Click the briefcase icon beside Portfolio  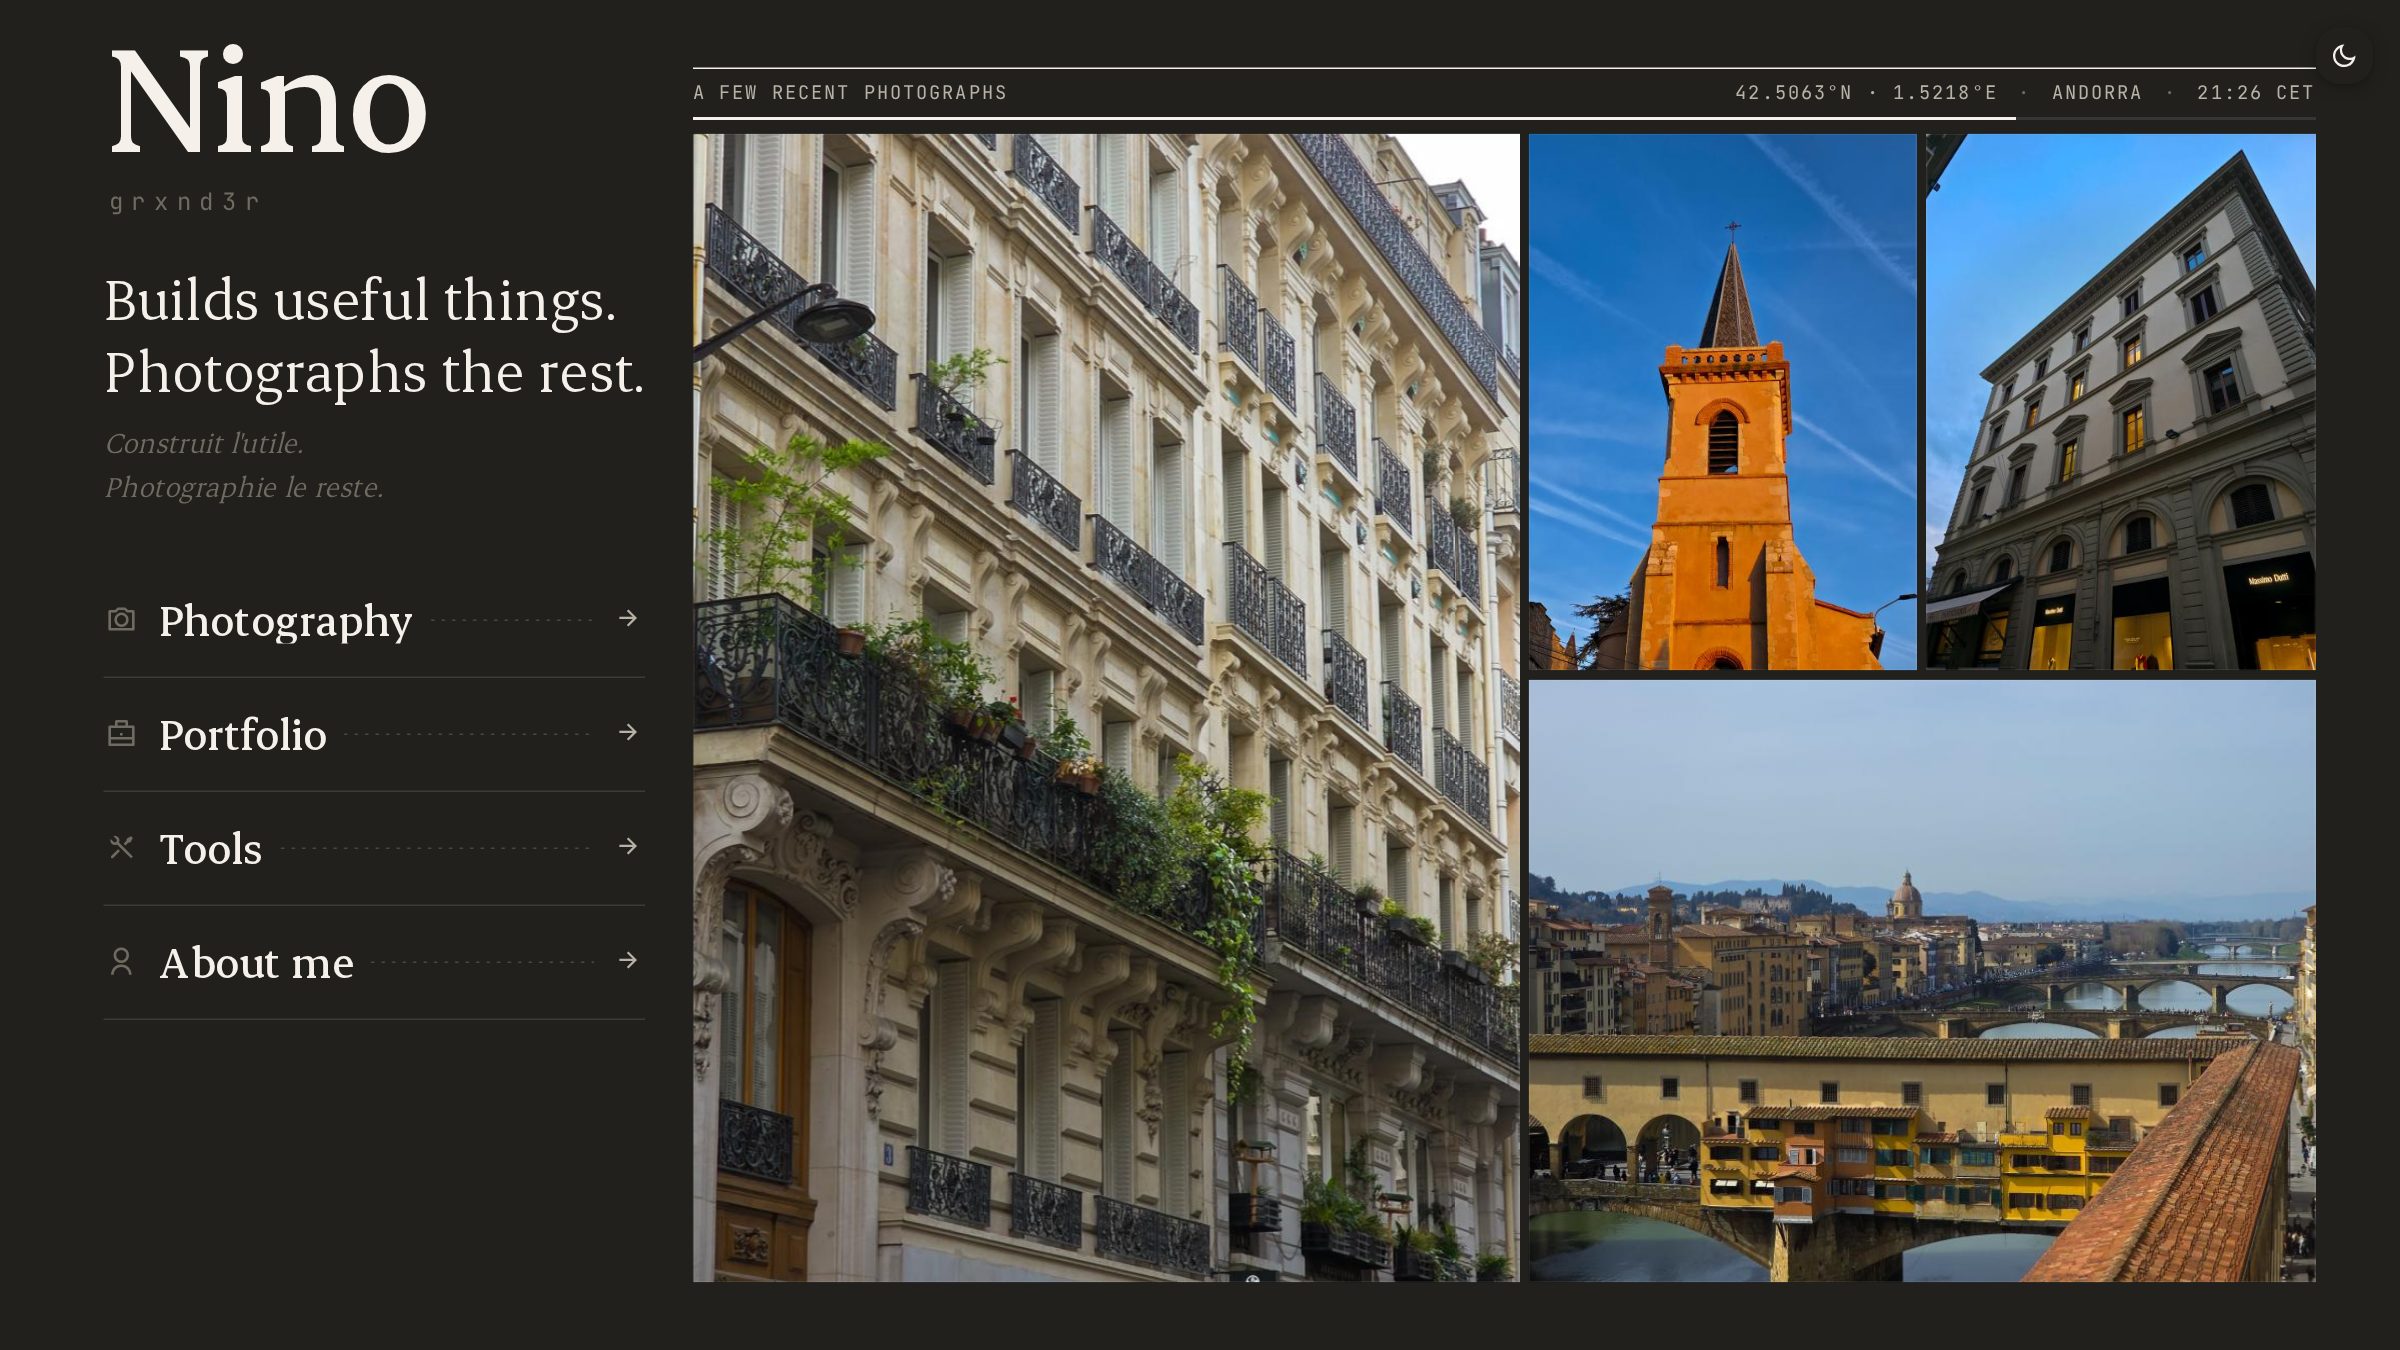[x=121, y=734]
